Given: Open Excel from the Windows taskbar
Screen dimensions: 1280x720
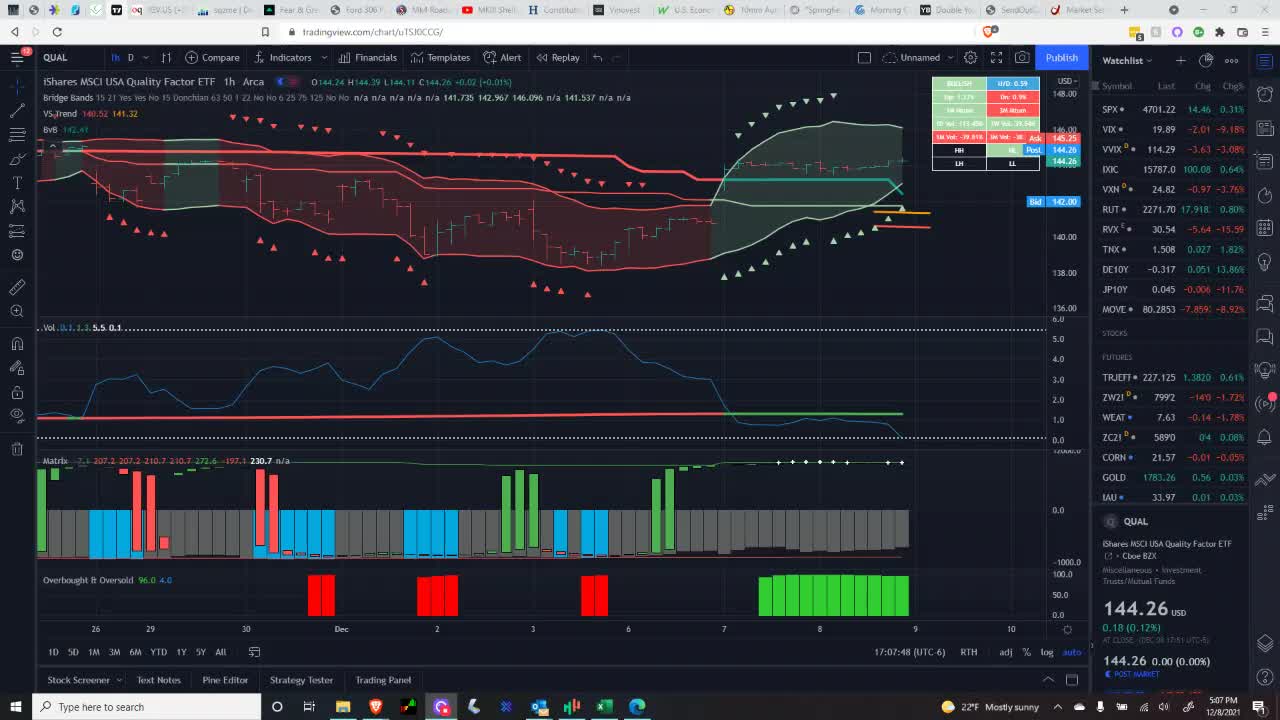Looking at the screenshot, I should [604, 707].
